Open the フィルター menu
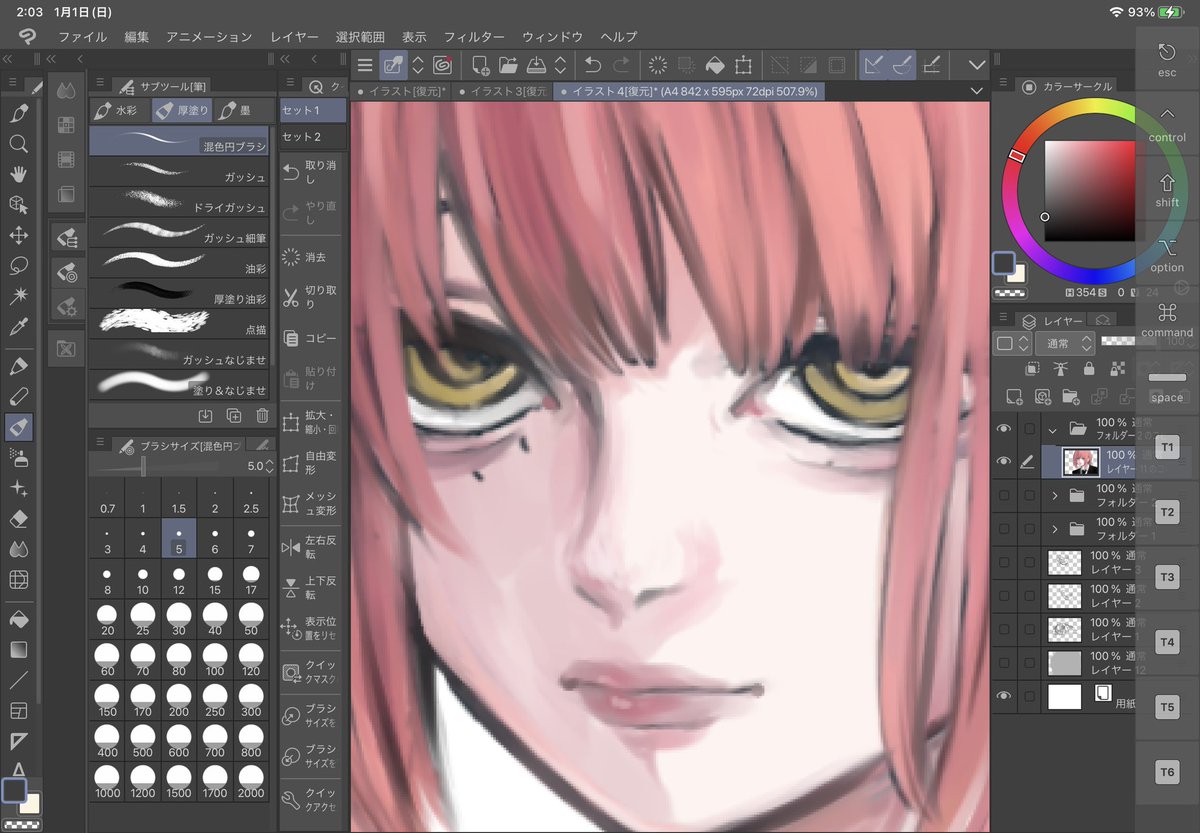Image resolution: width=1200 pixels, height=833 pixels. click(x=474, y=37)
